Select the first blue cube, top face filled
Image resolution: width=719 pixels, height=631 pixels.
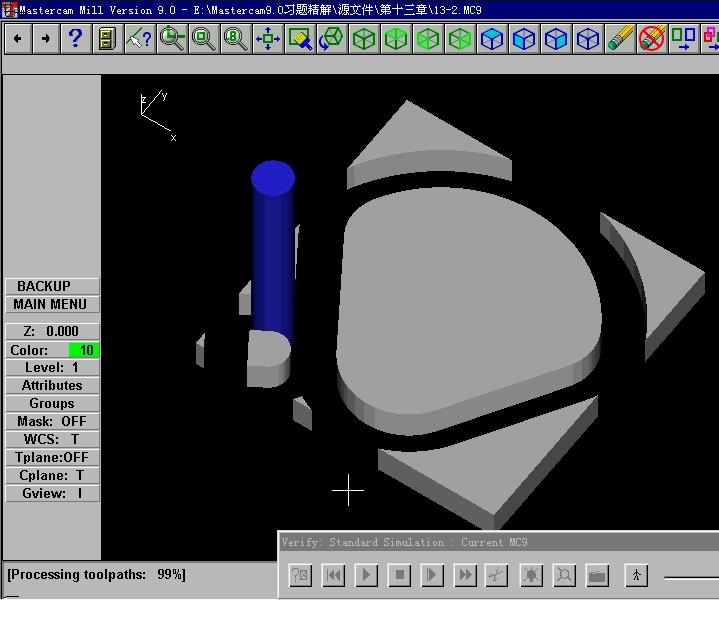tap(492, 39)
